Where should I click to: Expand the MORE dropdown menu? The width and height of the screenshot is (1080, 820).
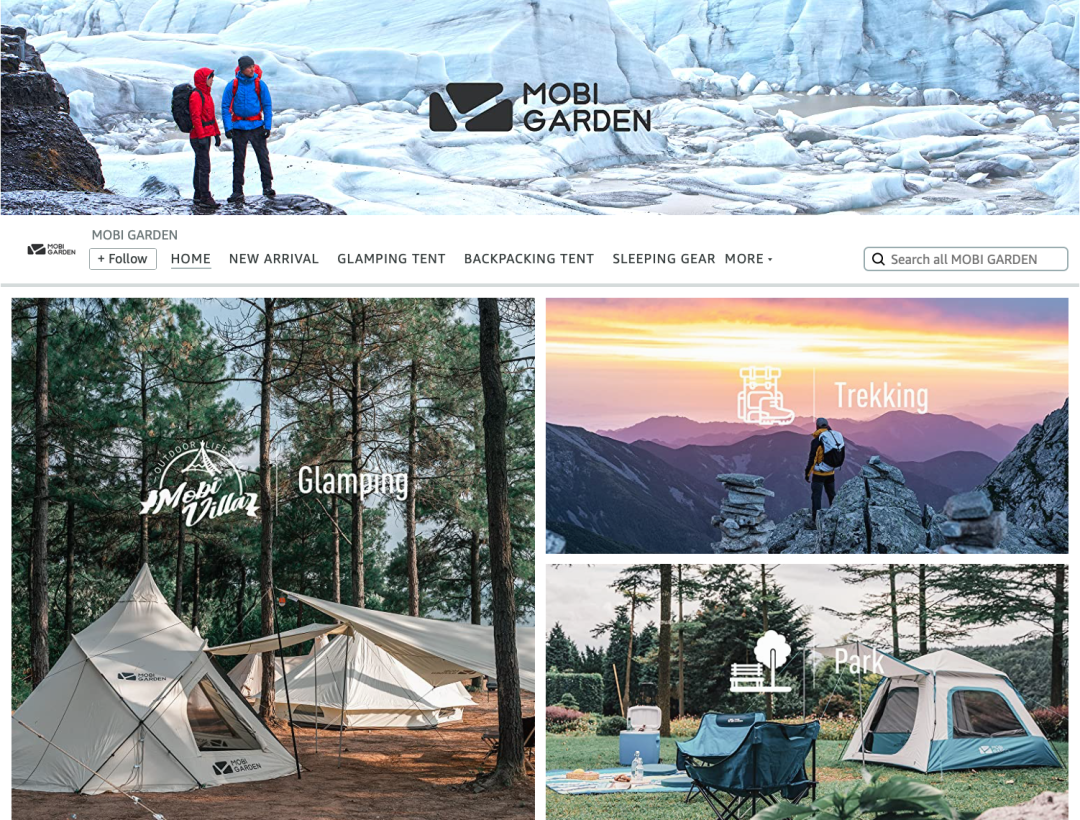[x=748, y=259]
